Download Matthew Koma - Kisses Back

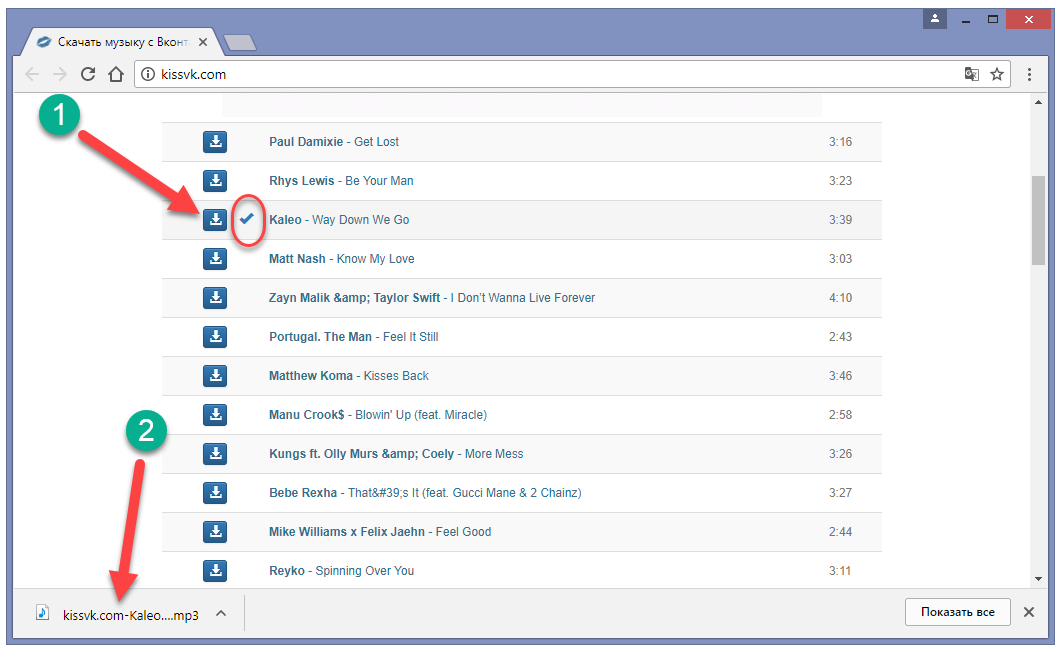pos(215,376)
